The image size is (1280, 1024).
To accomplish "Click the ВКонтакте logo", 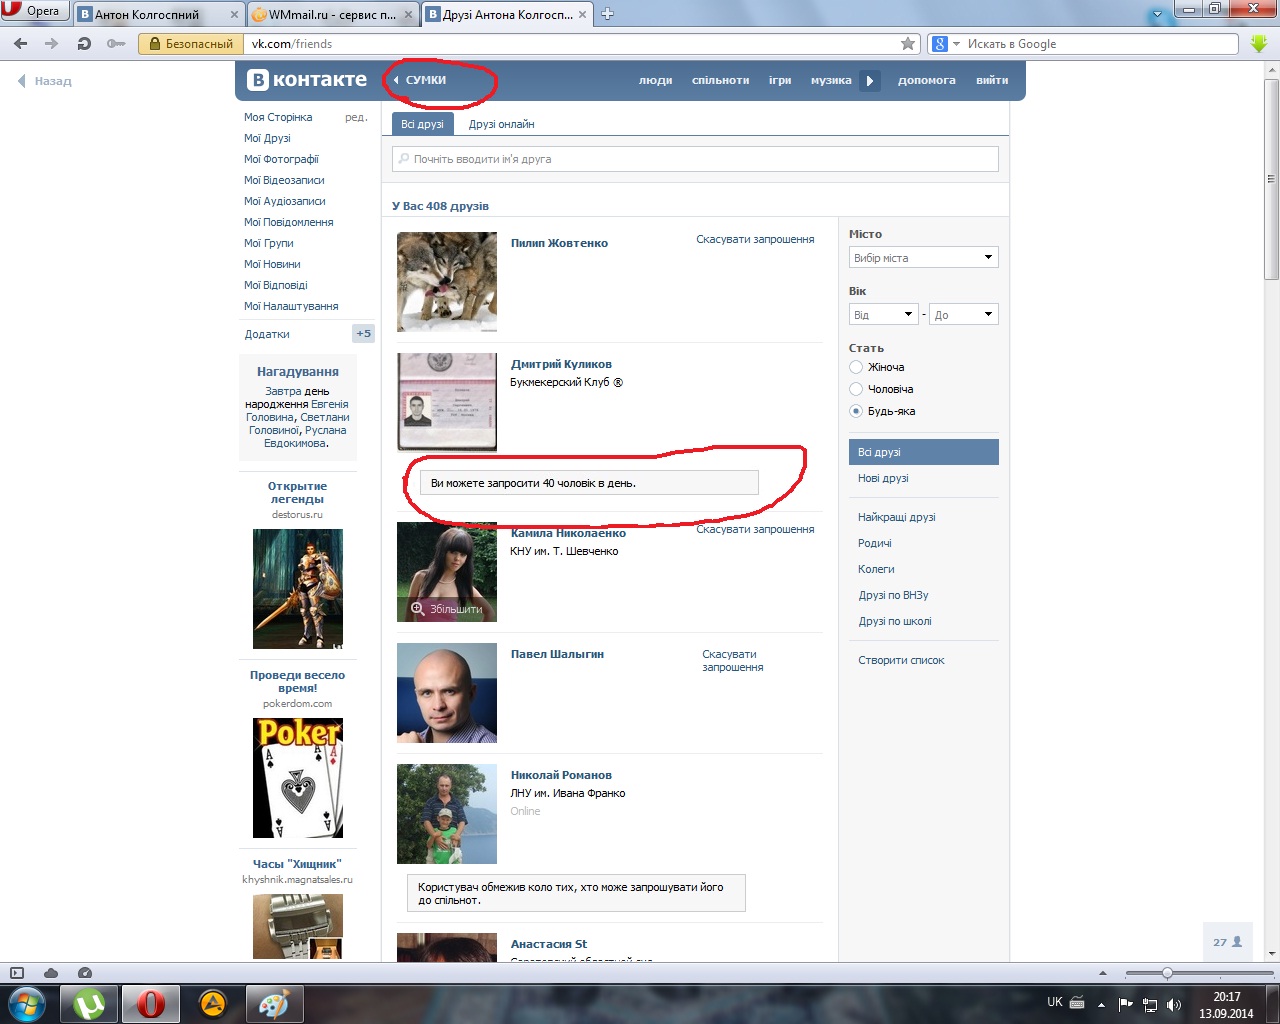I will [307, 80].
